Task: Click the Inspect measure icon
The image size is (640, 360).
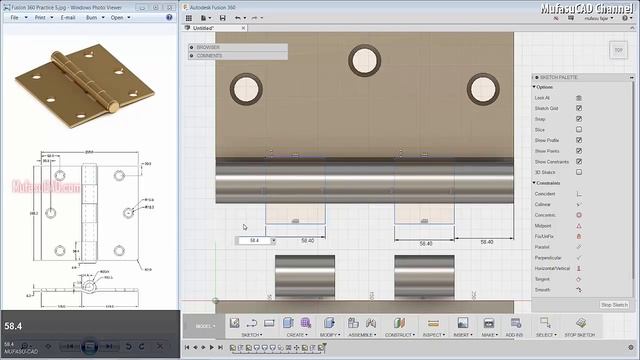Action: (433, 323)
